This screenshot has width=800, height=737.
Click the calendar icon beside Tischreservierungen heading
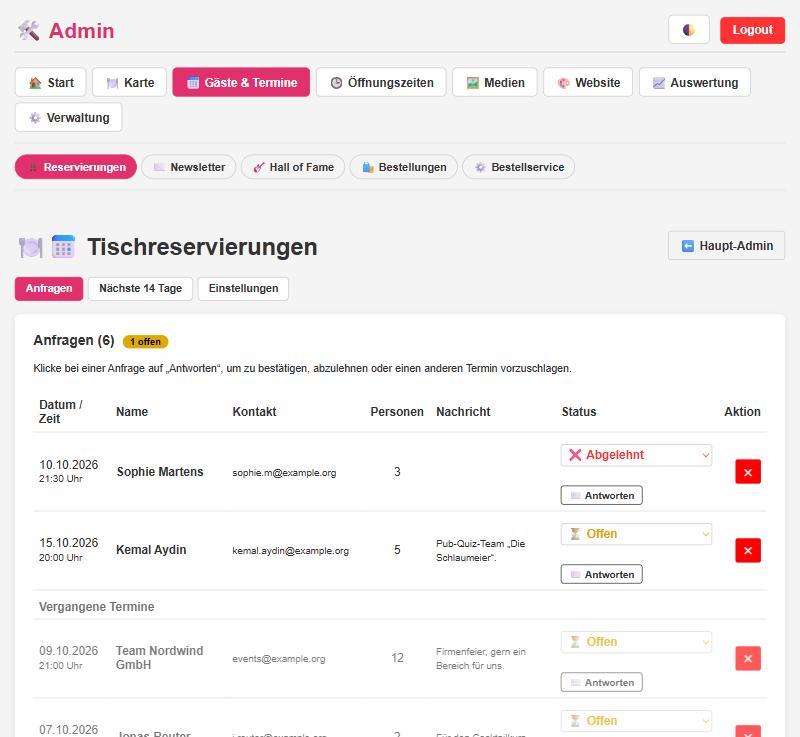click(x=63, y=247)
